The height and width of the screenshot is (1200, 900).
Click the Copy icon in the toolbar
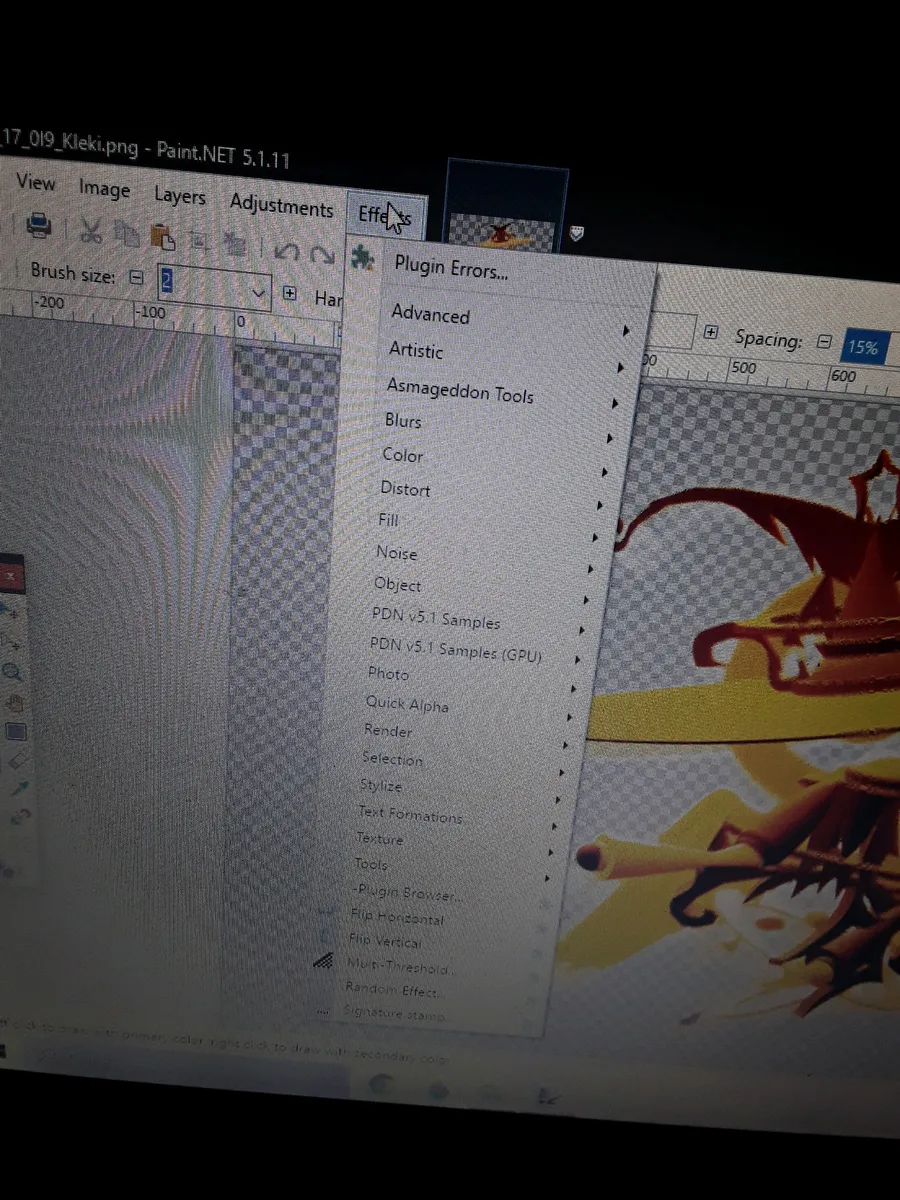coord(127,234)
